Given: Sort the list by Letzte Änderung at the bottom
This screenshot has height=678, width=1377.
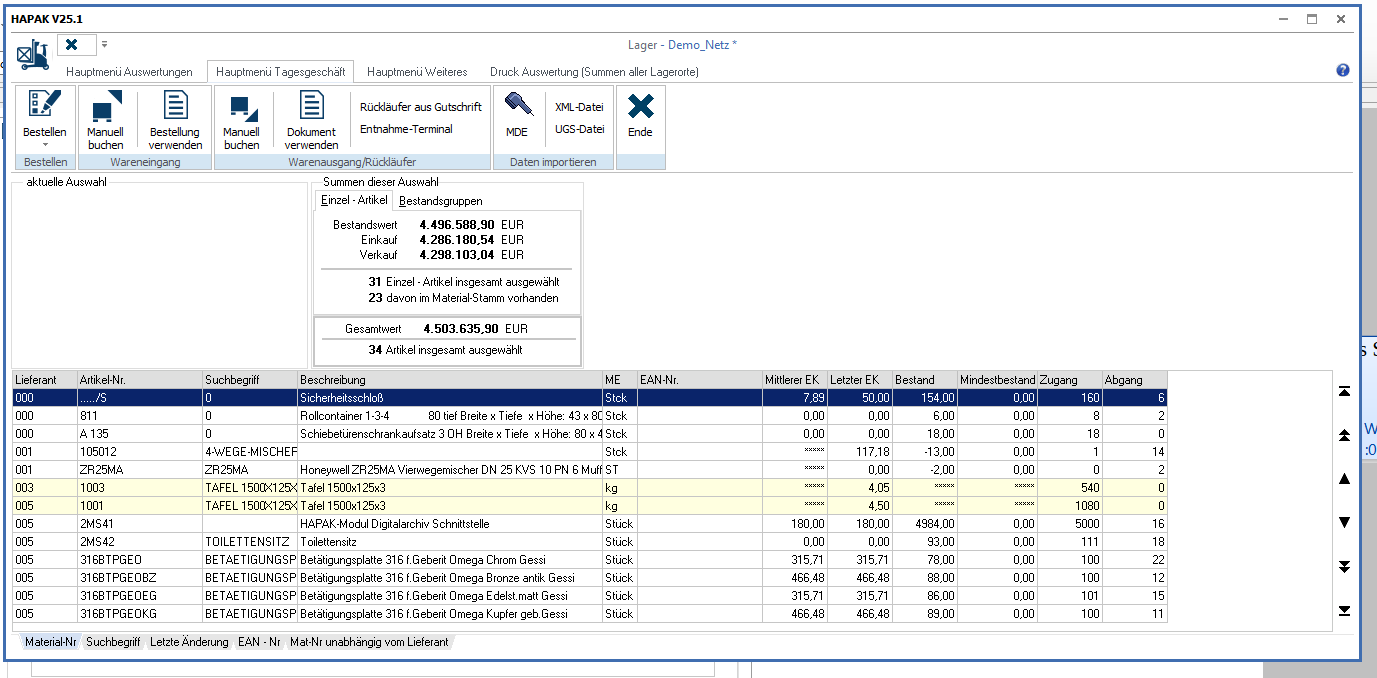Looking at the screenshot, I should 189,642.
